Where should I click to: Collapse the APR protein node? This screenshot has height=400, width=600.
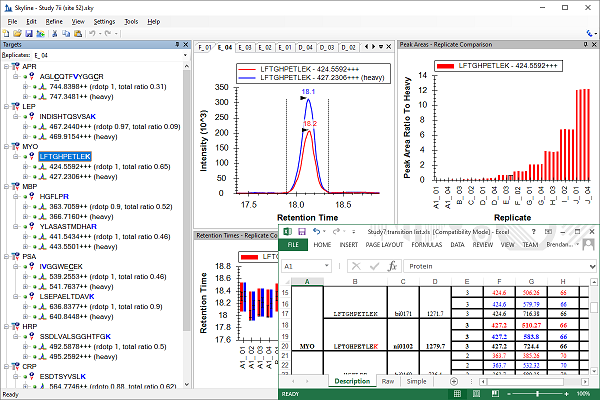[x=6, y=67]
